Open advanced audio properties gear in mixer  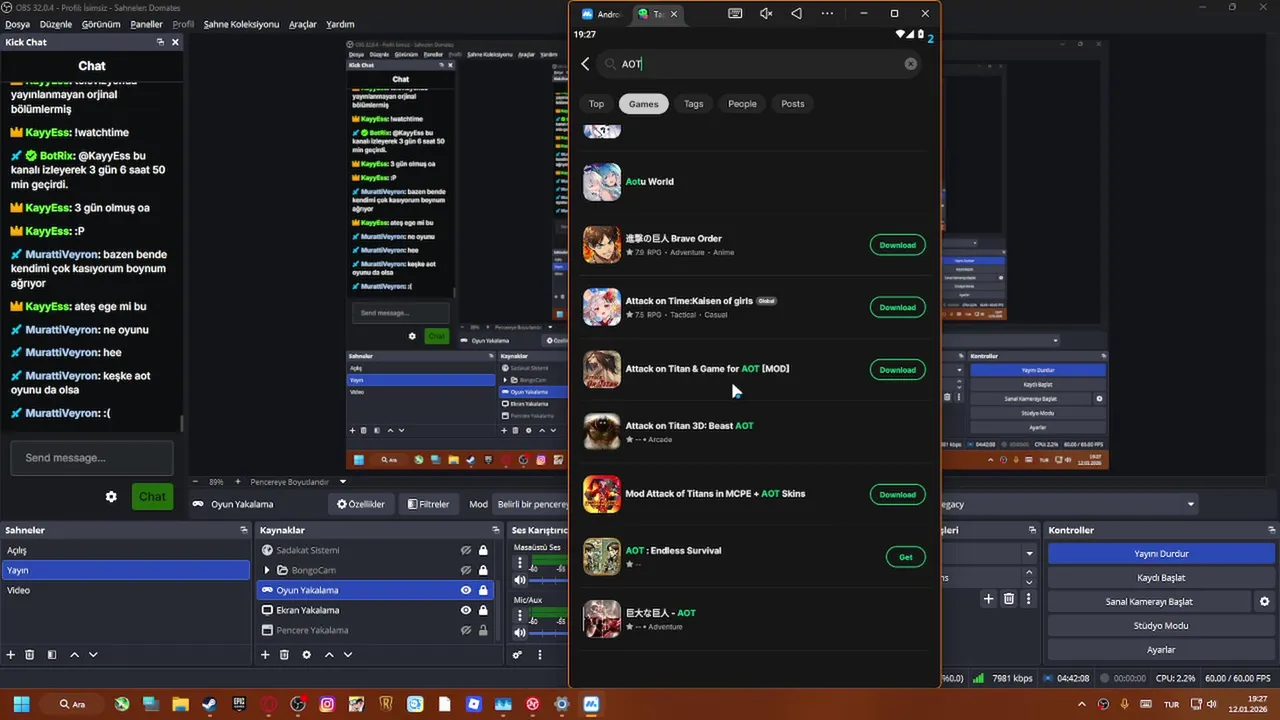click(517, 655)
